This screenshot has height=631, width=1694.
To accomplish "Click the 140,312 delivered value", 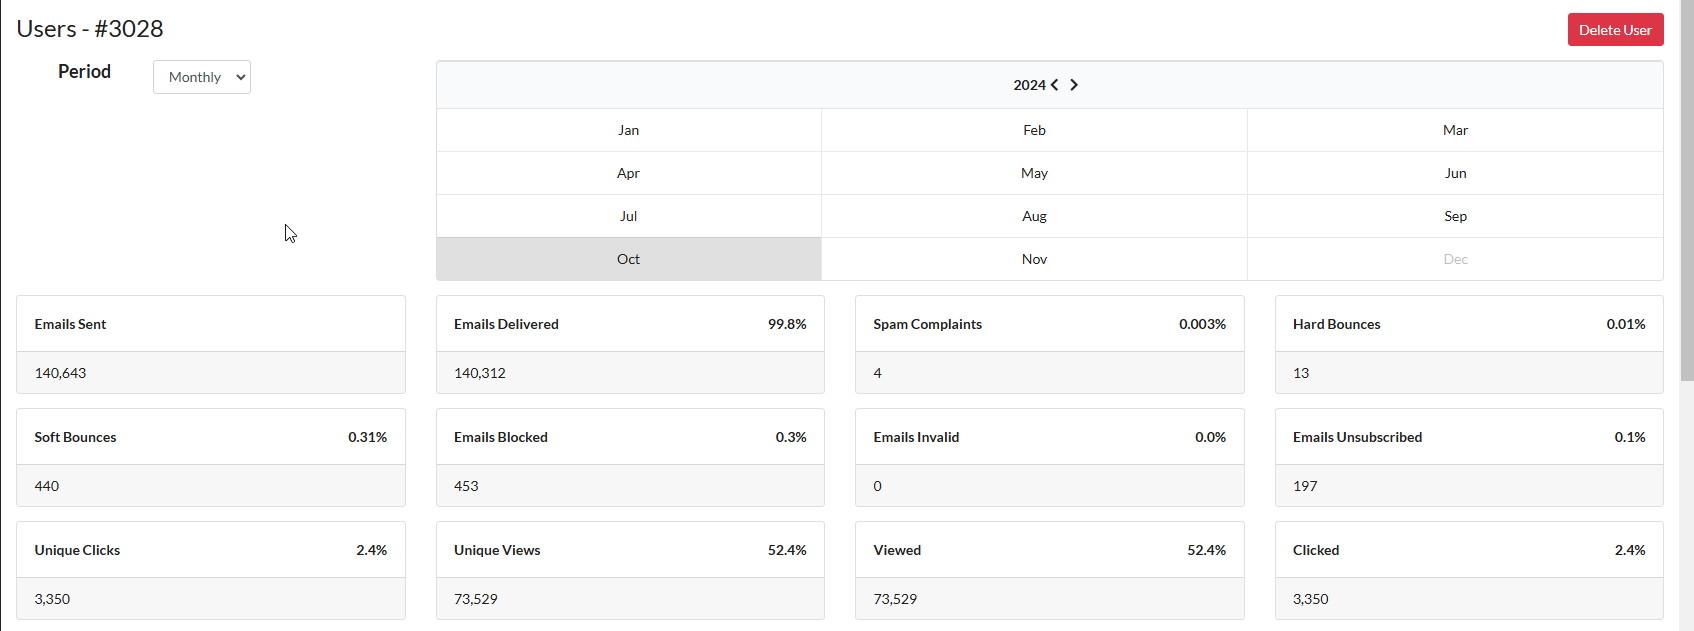I will tap(480, 373).
